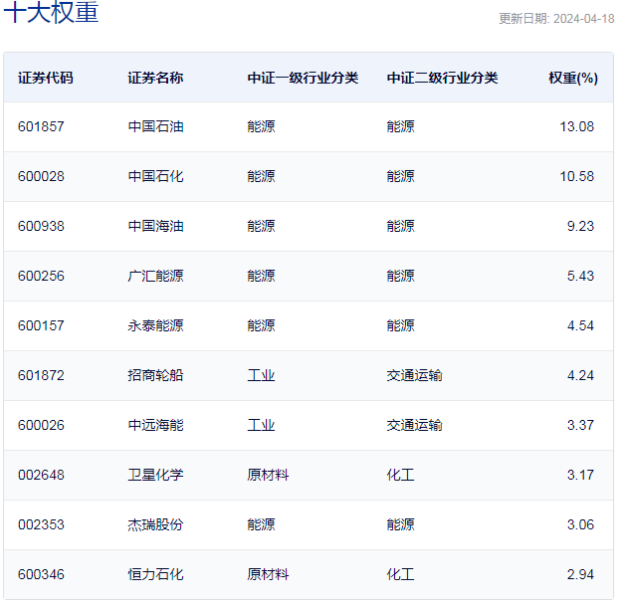This screenshot has height=600, width=618.
Task: Click 化工 in the 恒力石化 row
Action: click(400, 575)
